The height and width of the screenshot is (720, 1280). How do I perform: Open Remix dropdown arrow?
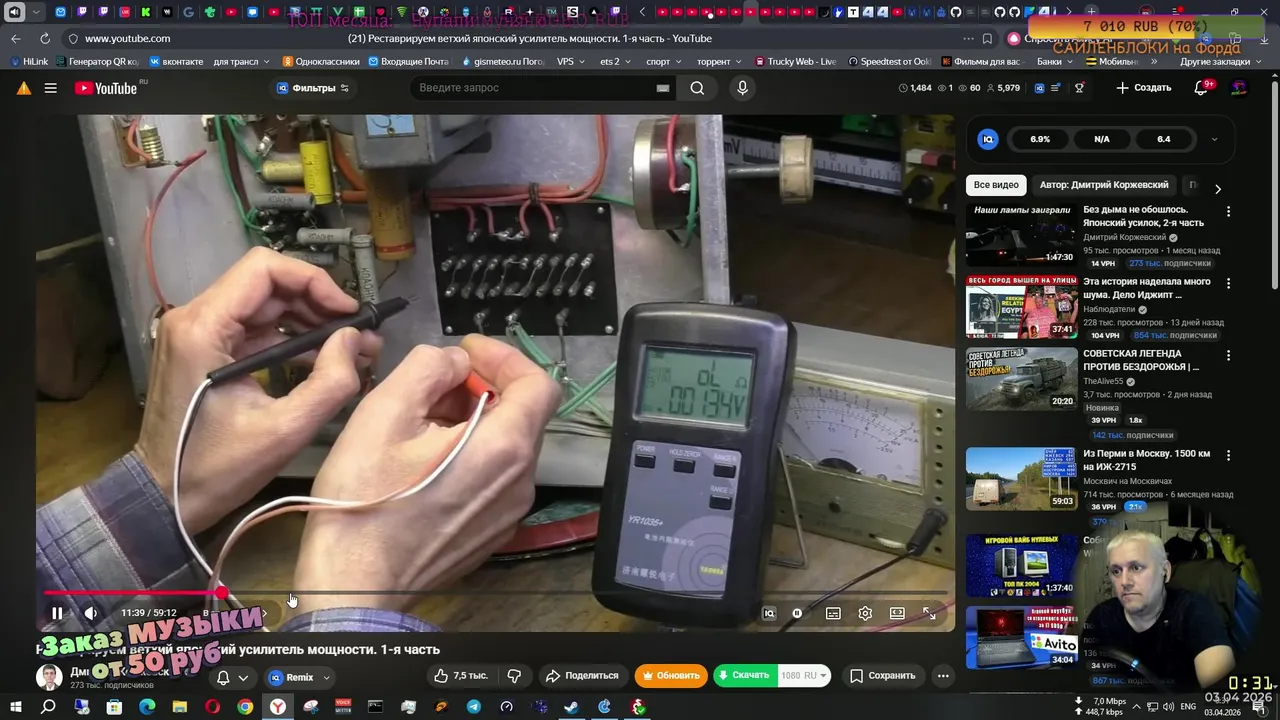326,678
